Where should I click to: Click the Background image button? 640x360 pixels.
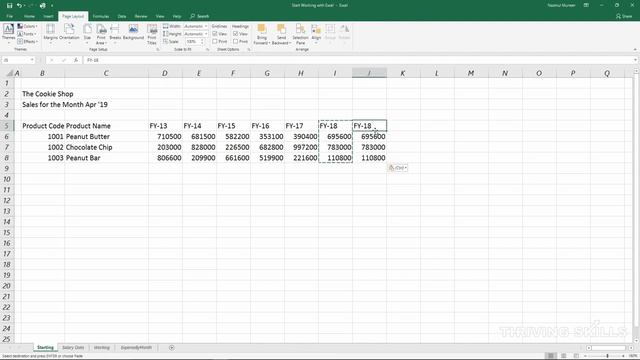[x=133, y=32]
